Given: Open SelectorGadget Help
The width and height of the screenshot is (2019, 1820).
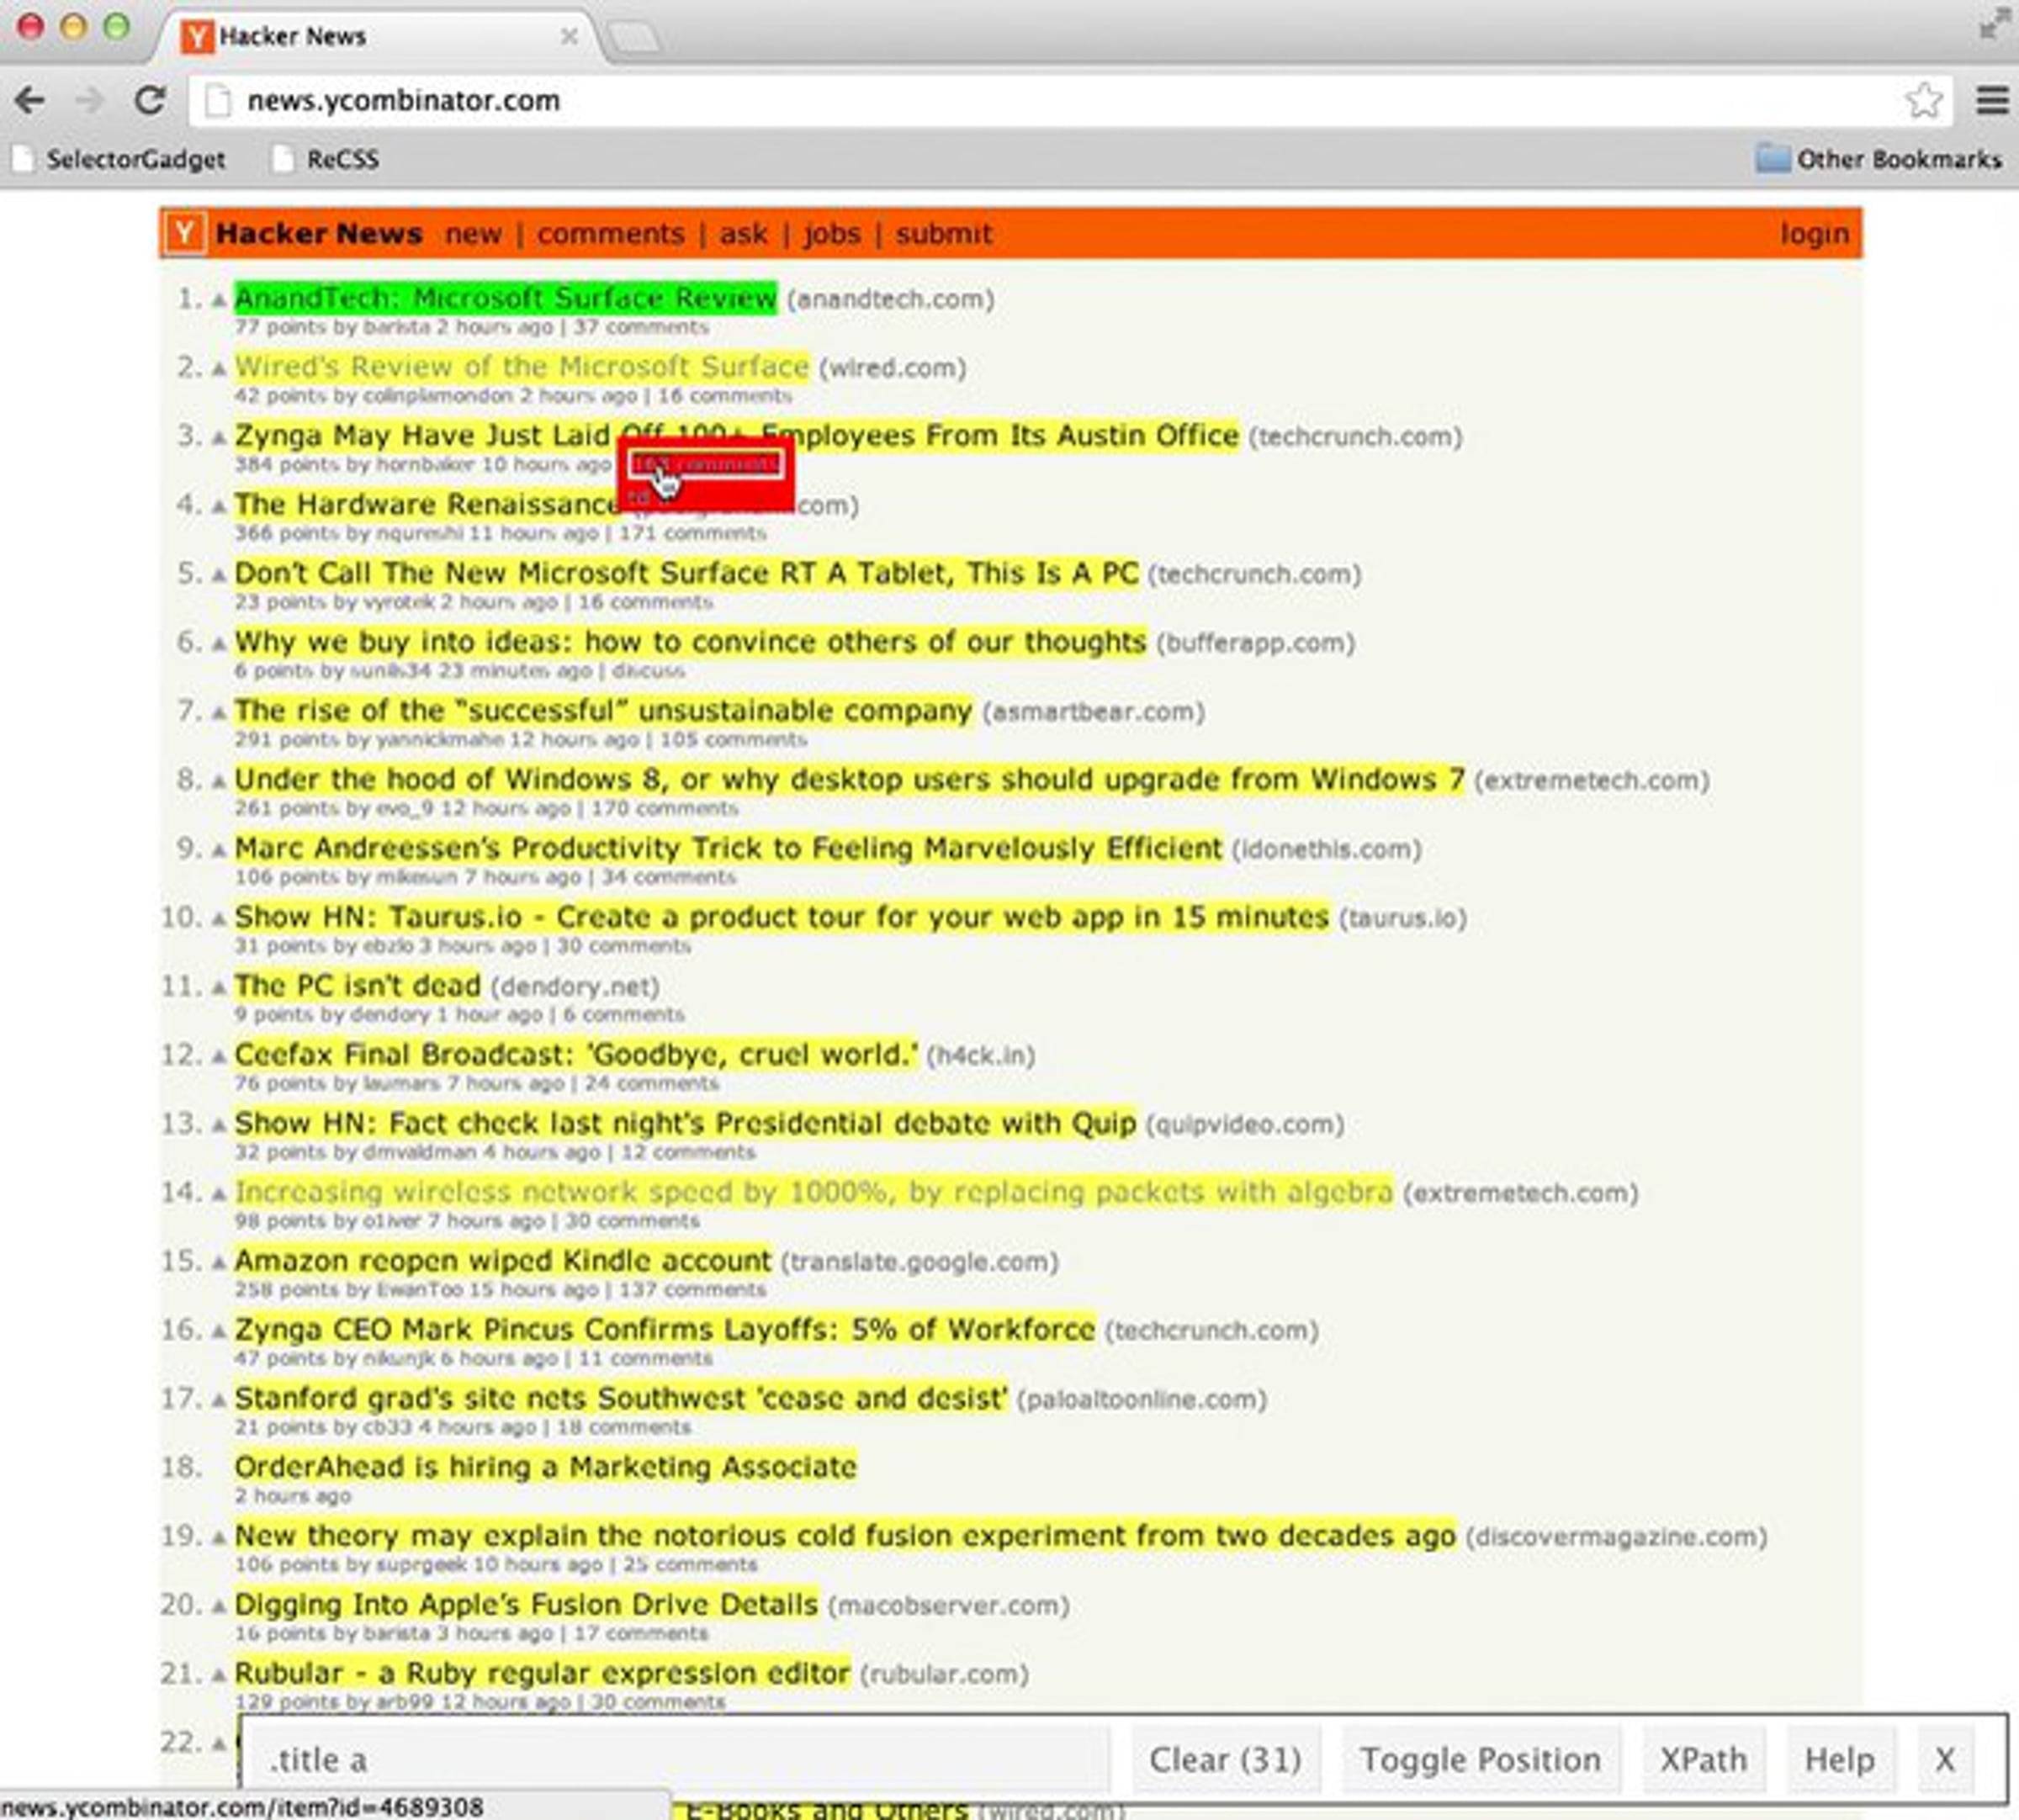Looking at the screenshot, I should pos(1839,1759).
